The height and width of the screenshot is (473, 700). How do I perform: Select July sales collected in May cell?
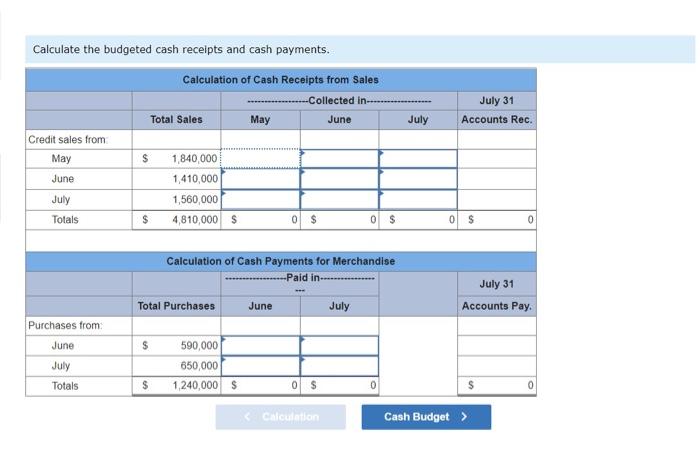[x=261, y=199]
